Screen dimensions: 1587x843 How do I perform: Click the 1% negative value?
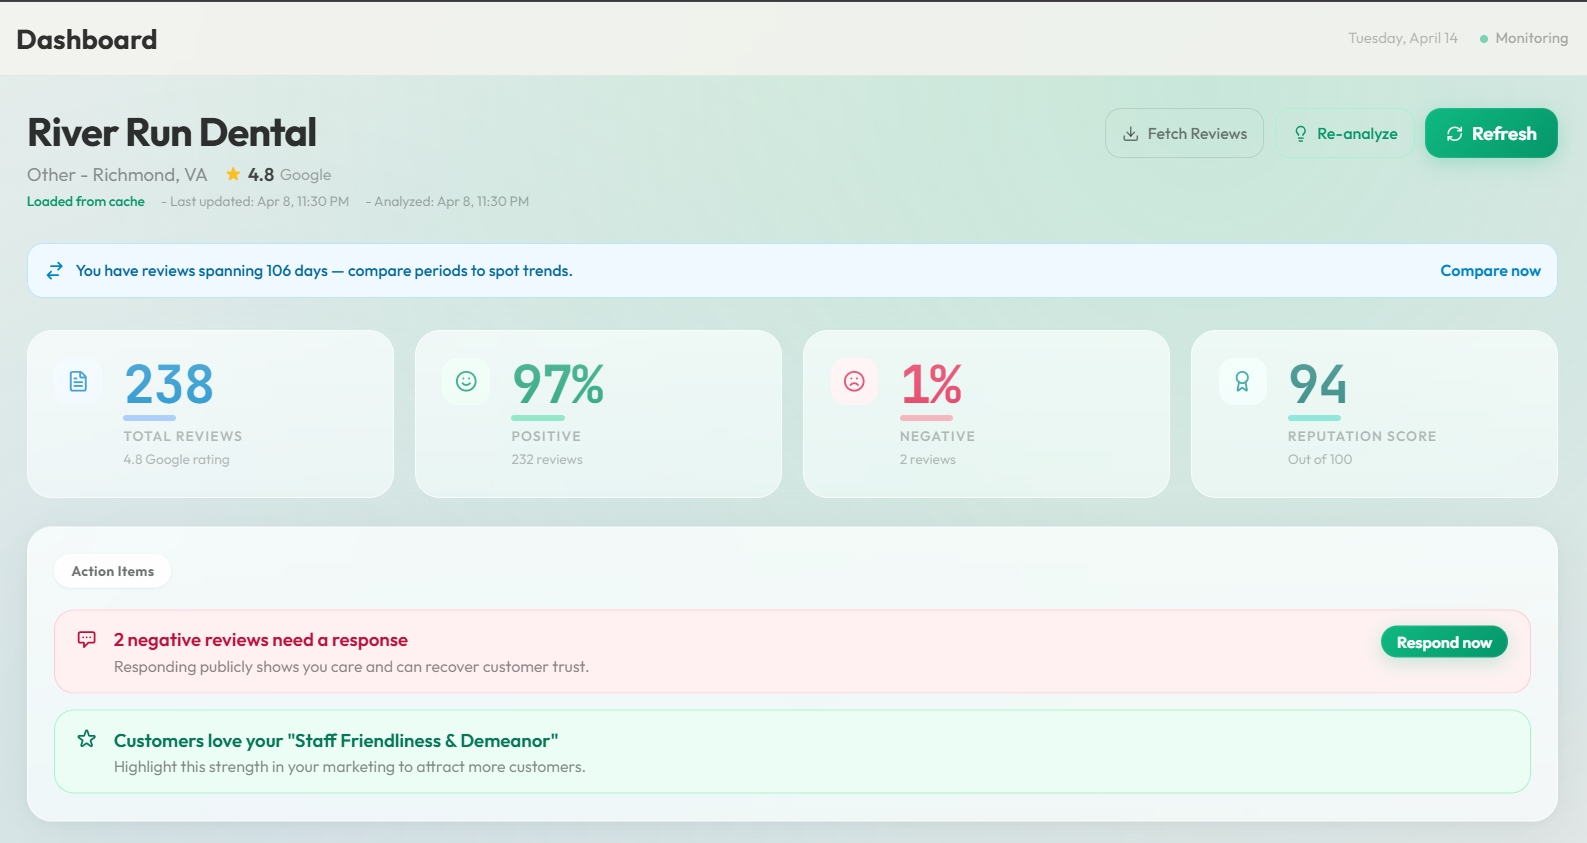(931, 384)
